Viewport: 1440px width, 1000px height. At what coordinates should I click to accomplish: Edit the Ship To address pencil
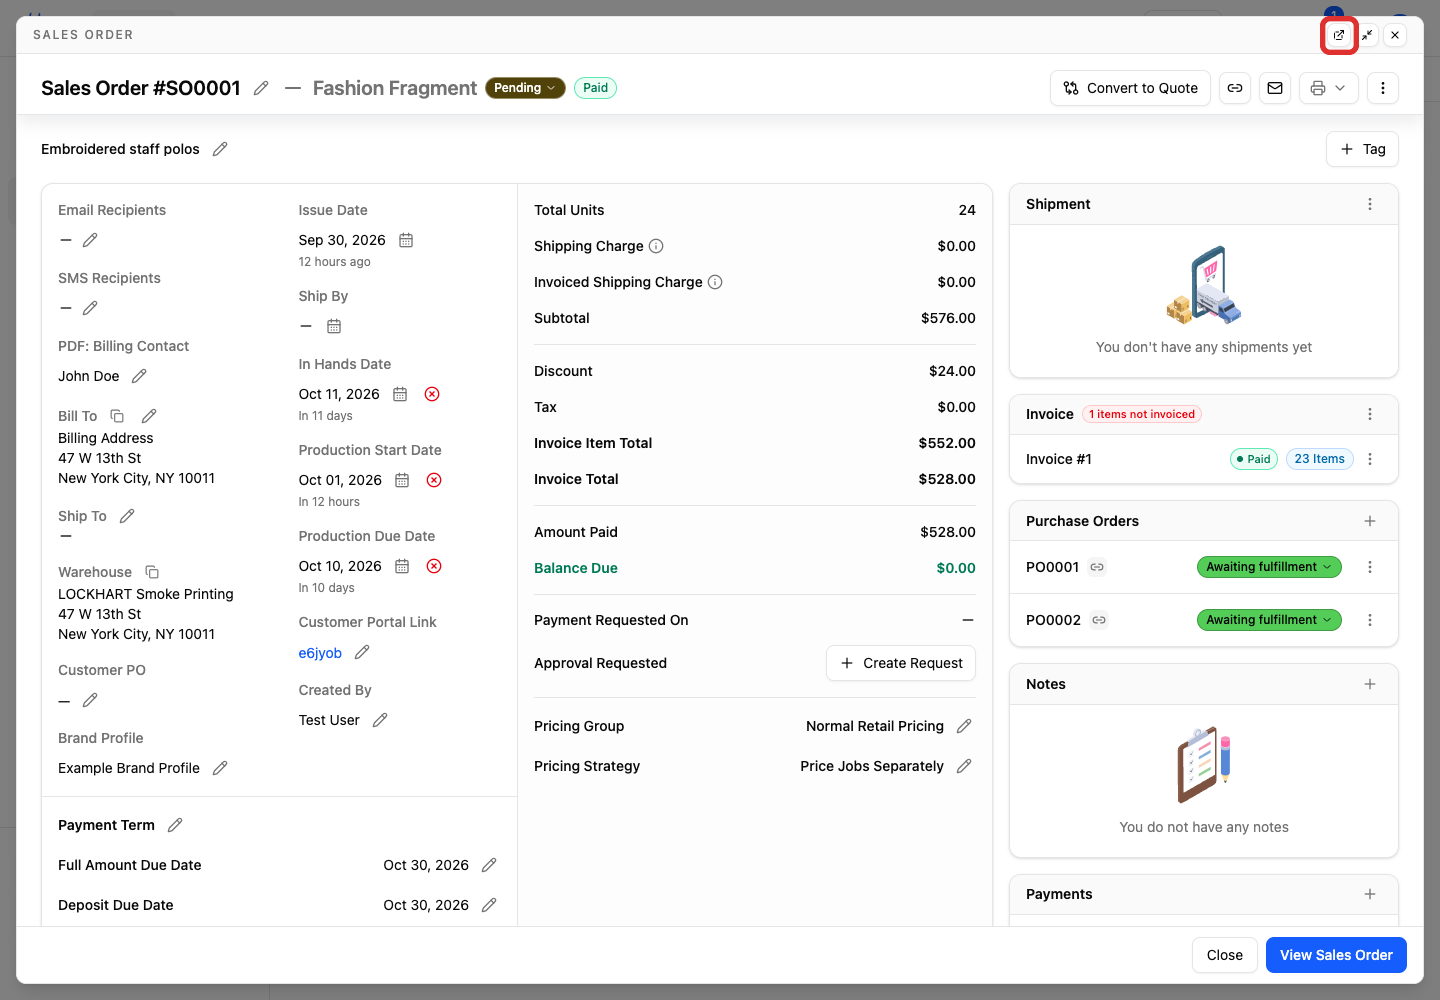127,516
